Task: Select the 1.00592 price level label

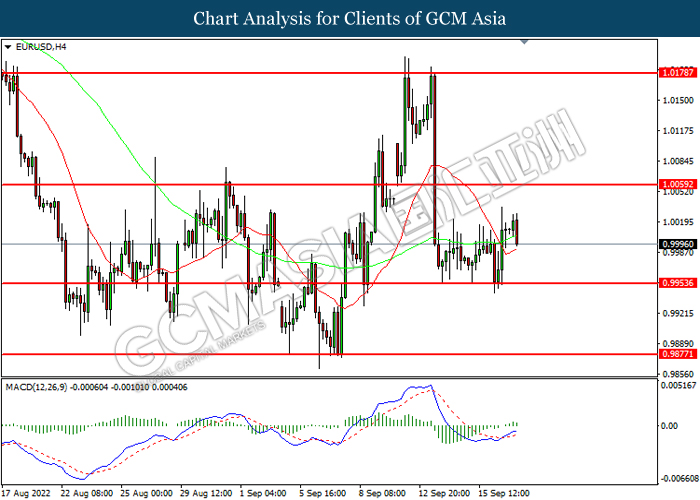Action: click(x=677, y=184)
